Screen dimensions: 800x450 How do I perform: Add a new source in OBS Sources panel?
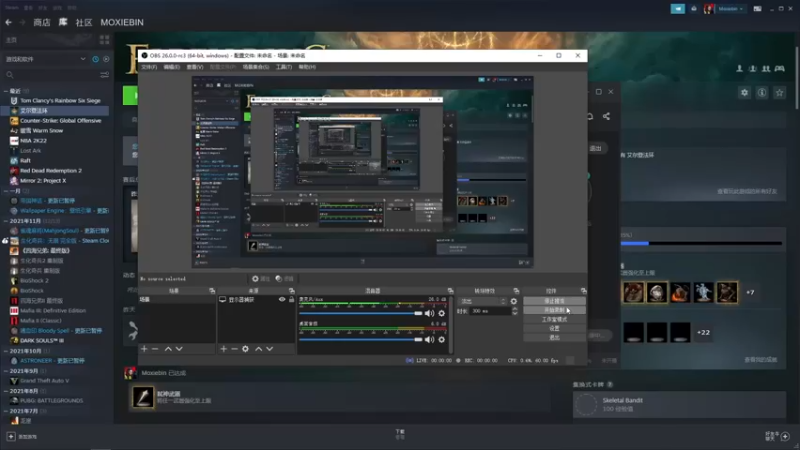click(x=223, y=349)
